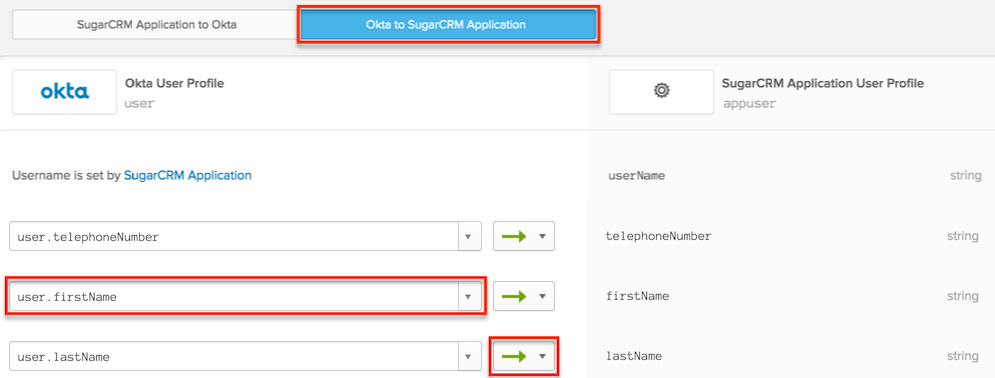This screenshot has height=378, width=995.
Task: Click the user.telephoneNumber input field
Action: click(234, 237)
